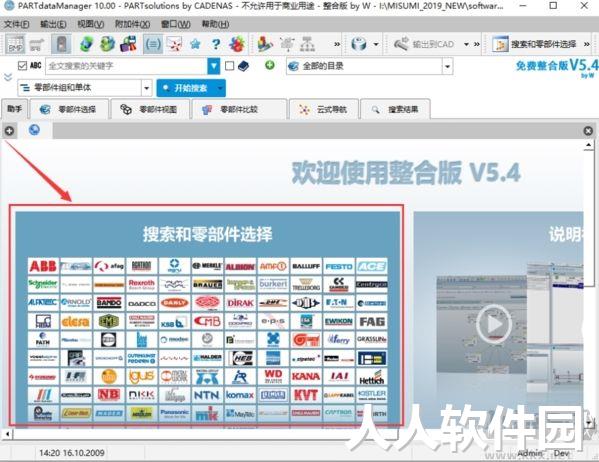599x462 pixels.
Task: Select the ABB catalog logo
Action: (x=43, y=266)
